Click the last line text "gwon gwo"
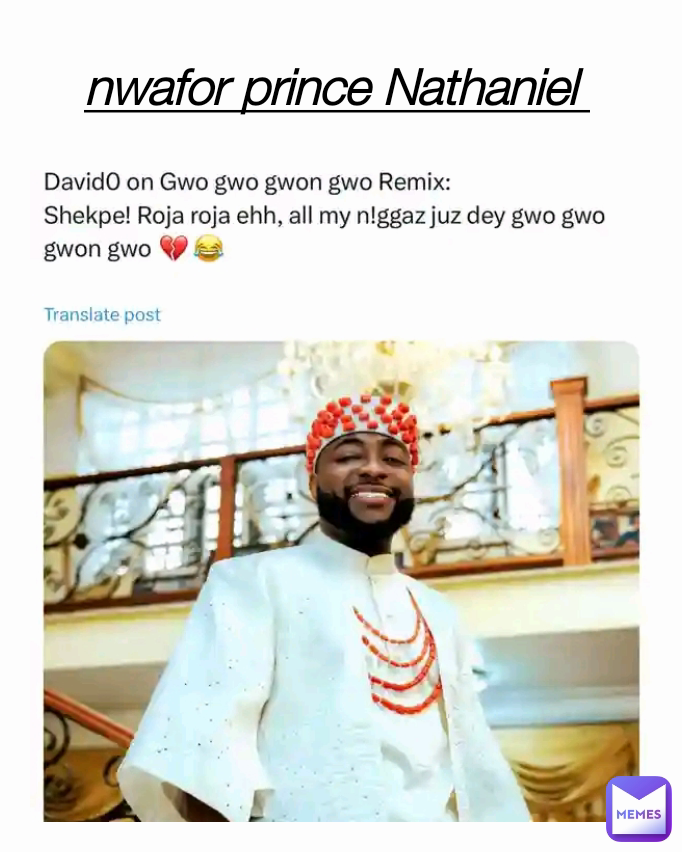 click(x=97, y=250)
